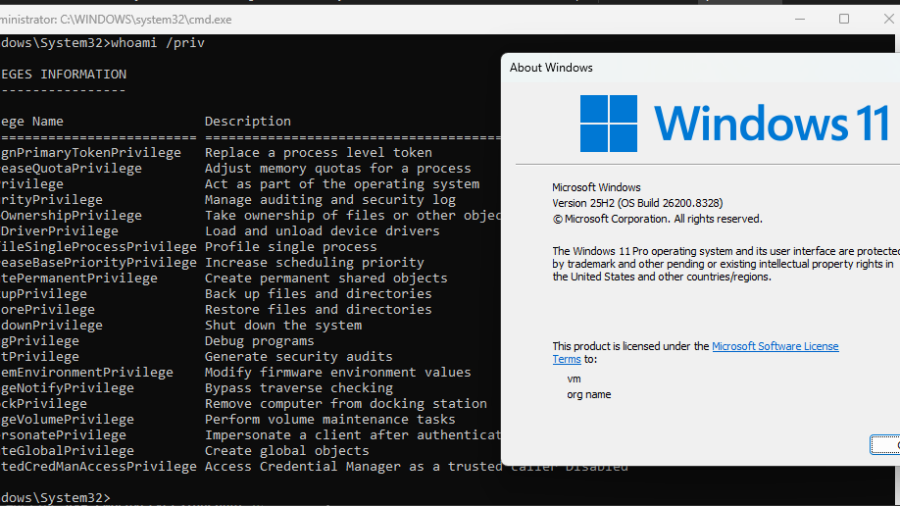Screen dimensions: 900x506
Task: Click 'Create global objects' description
Action: (x=287, y=450)
